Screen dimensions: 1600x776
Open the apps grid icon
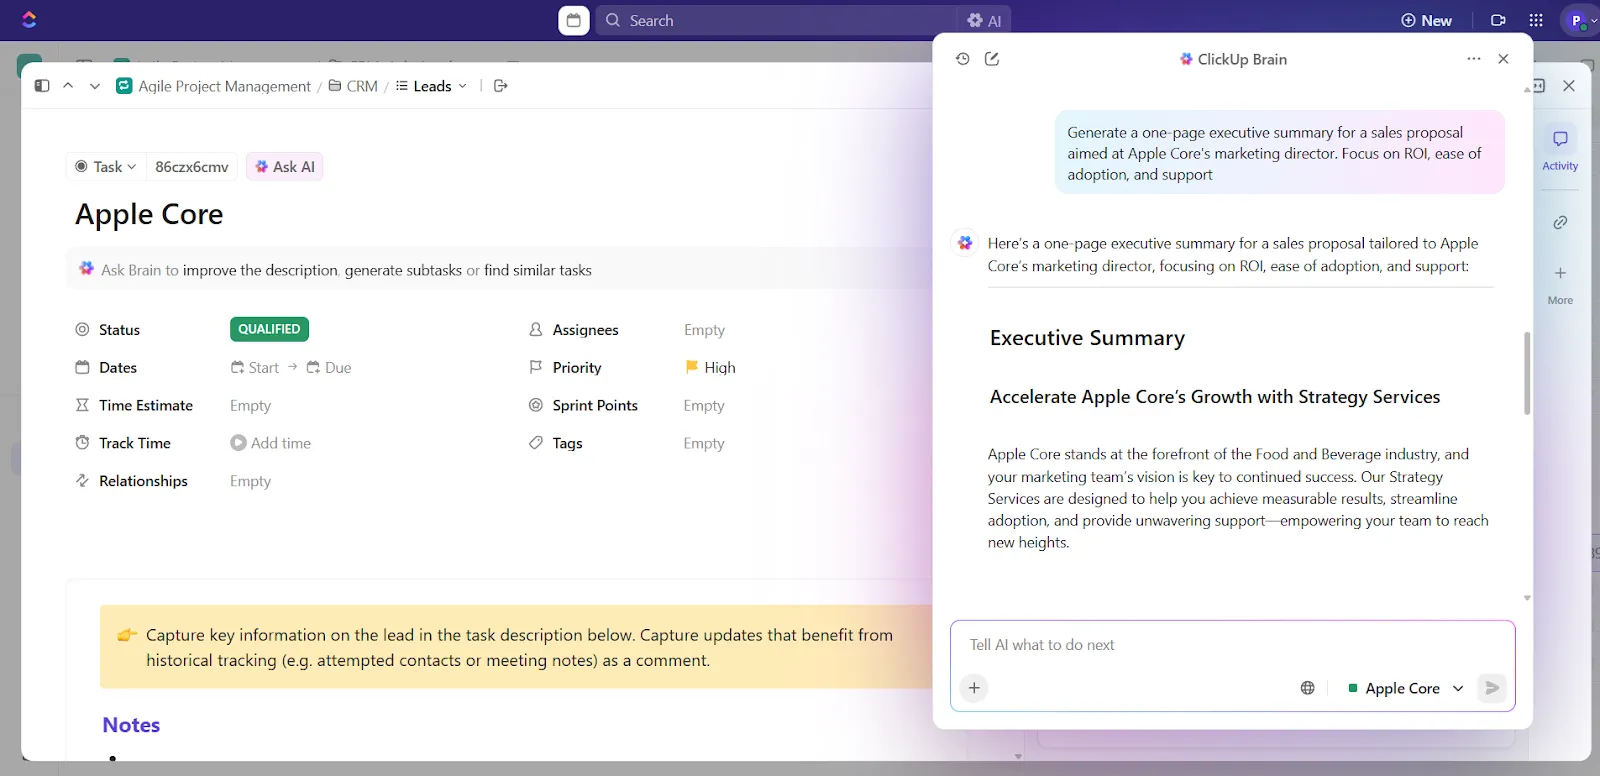[x=1536, y=20]
